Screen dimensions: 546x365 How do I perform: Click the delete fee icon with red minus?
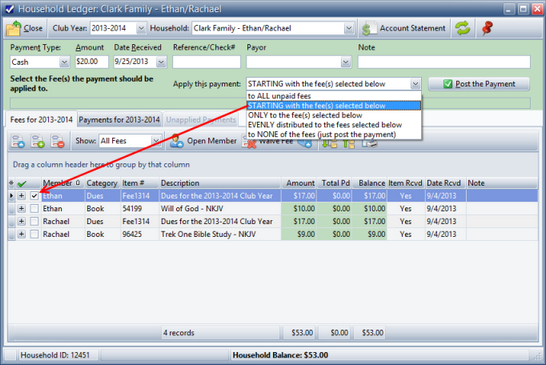pyautogui.click(x=57, y=141)
